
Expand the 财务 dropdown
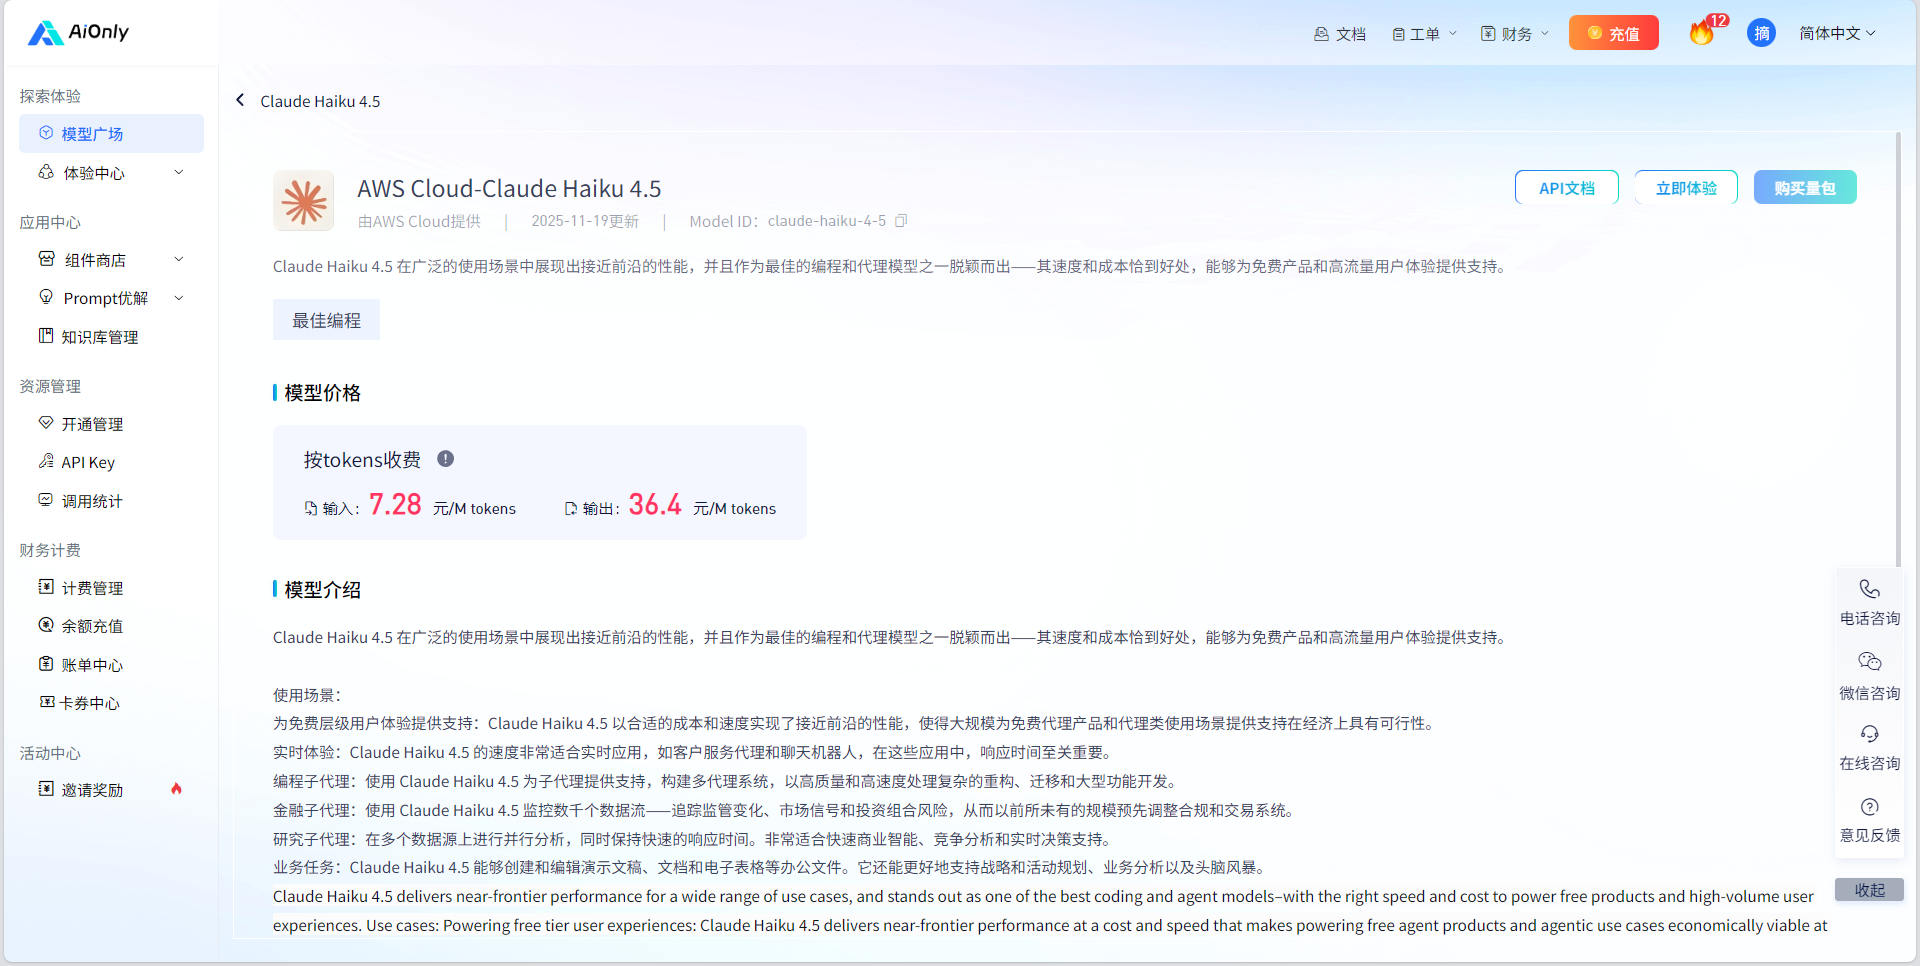coord(1515,34)
